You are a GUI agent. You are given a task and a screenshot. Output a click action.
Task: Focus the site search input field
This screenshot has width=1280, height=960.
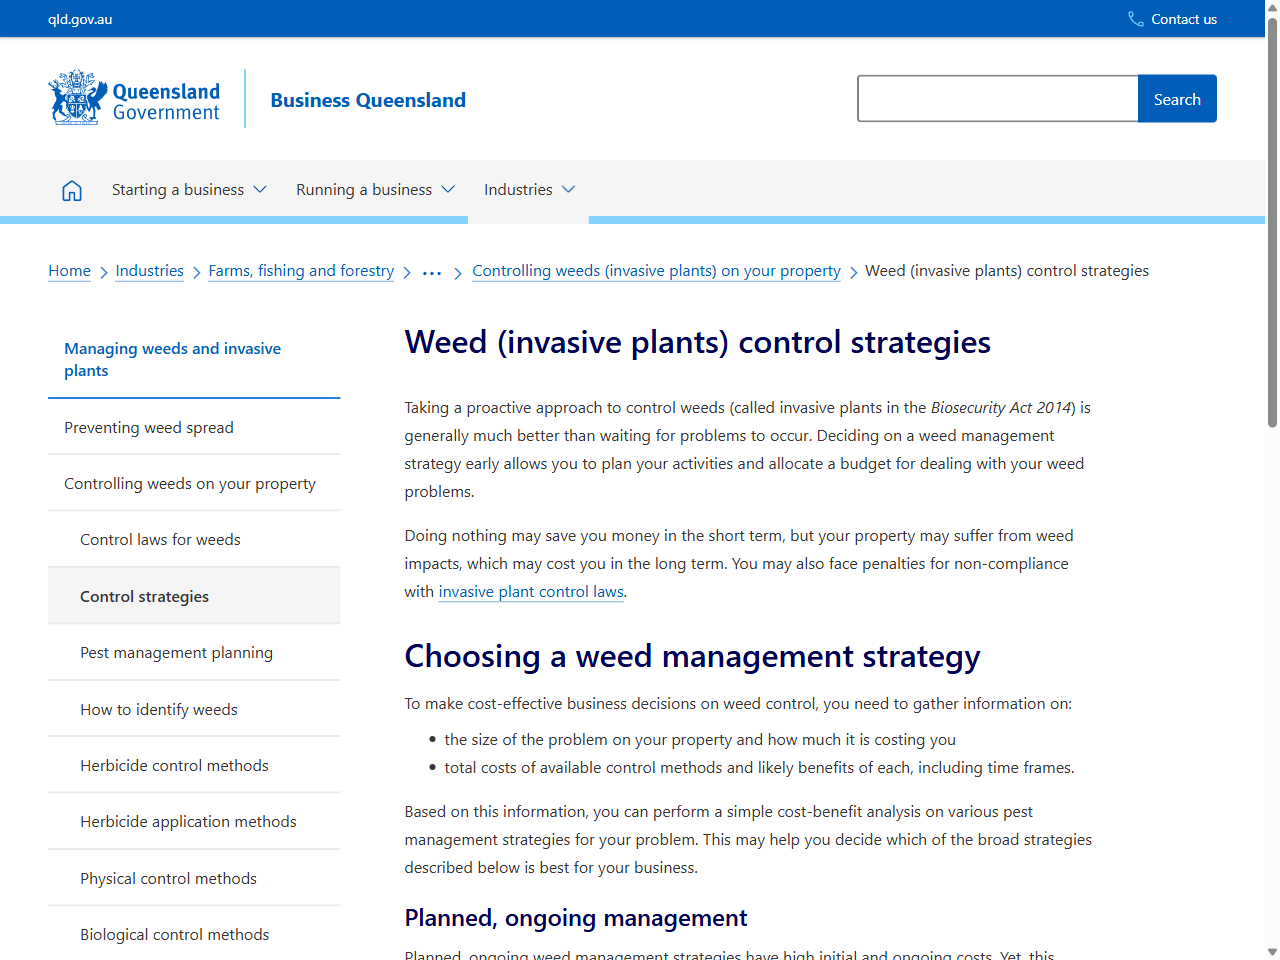[x=998, y=99]
